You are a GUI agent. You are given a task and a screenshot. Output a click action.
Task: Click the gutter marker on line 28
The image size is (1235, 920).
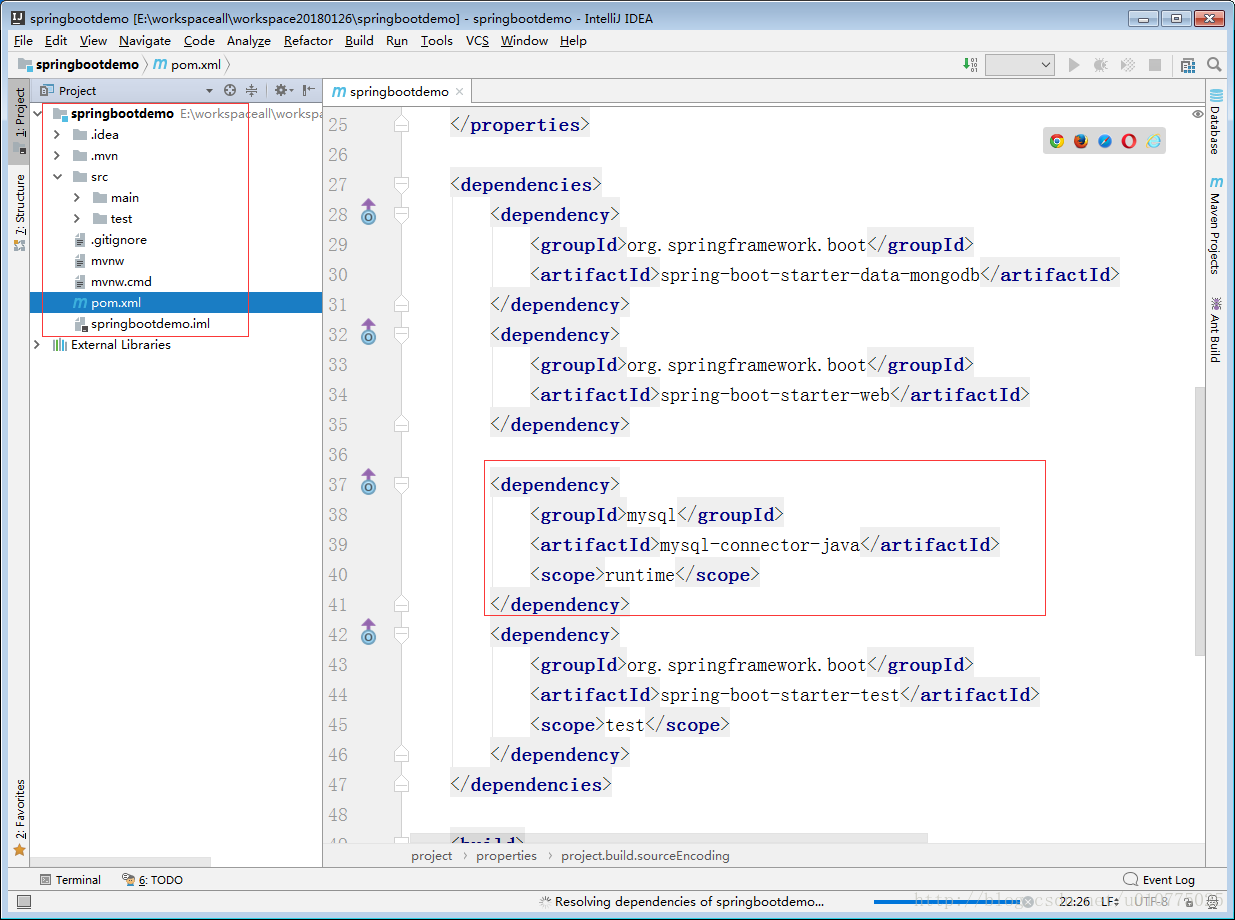tap(368, 211)
